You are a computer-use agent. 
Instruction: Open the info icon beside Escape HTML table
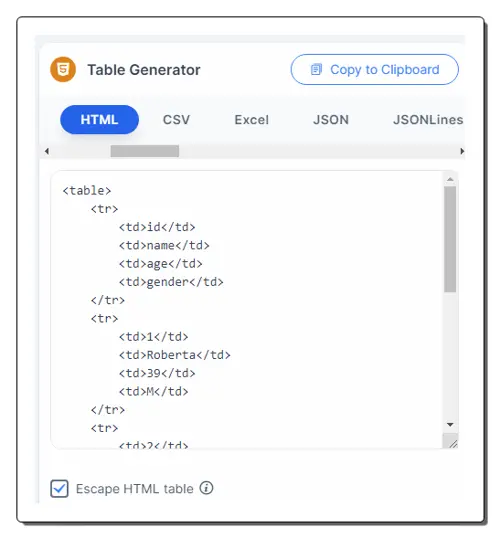coord(207,488)
